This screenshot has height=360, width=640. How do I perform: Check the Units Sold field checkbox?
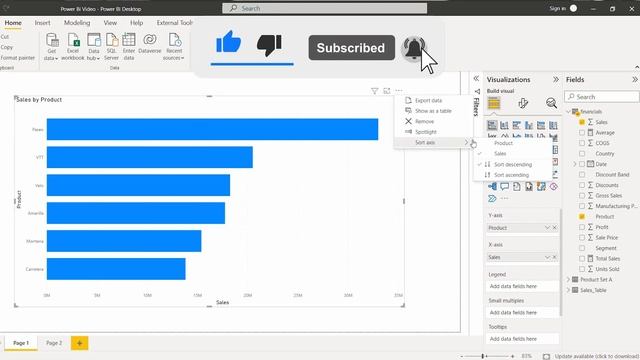(x=582, y=269)
